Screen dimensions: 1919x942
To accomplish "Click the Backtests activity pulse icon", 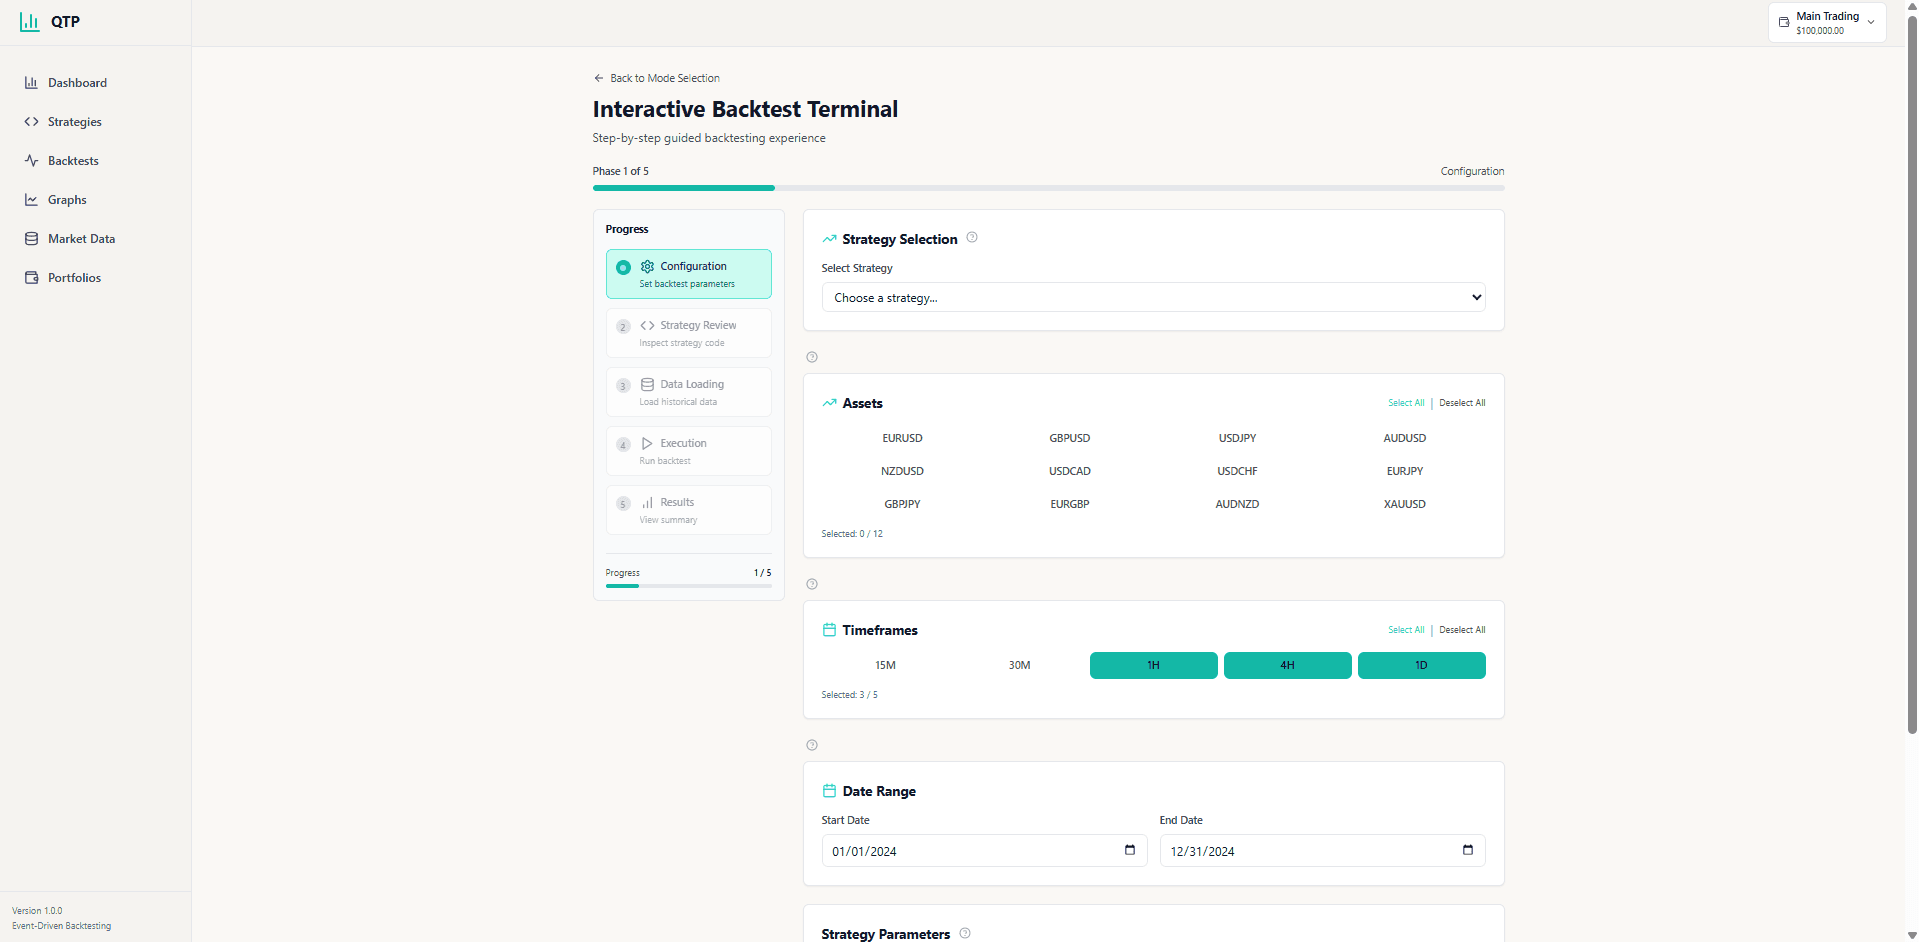I will [x=31, y=161].
